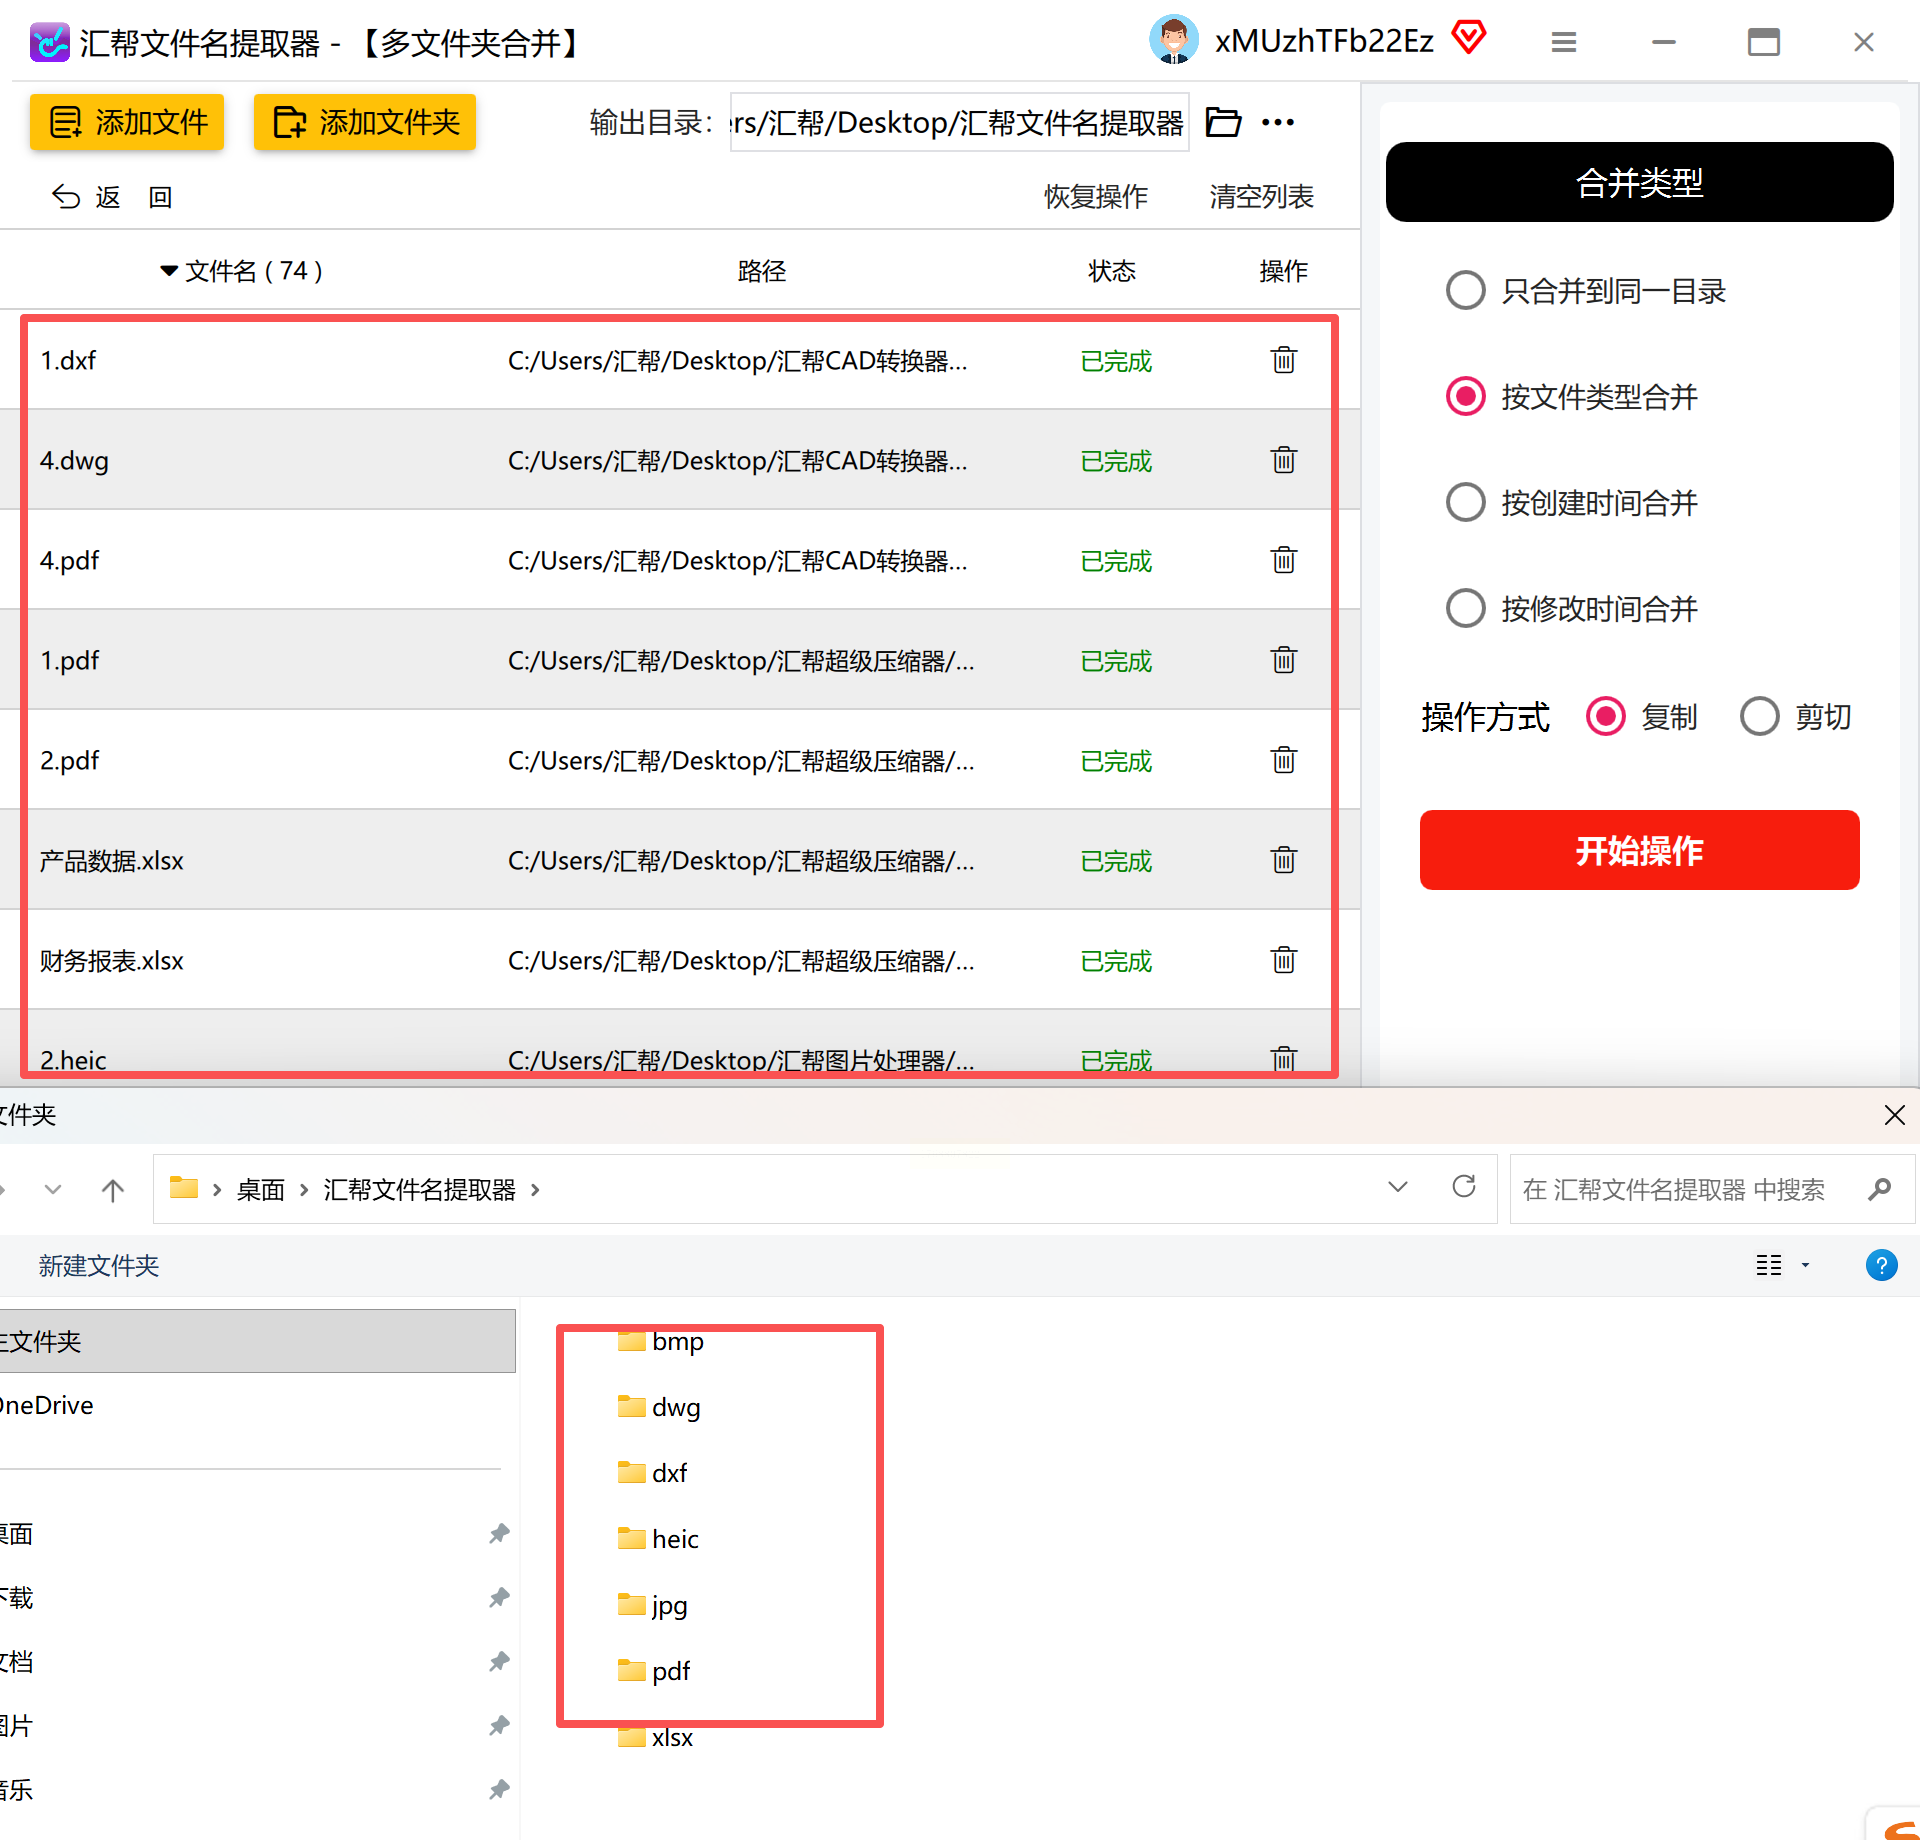Click 清空列表 to clear list

point(1261,196)
